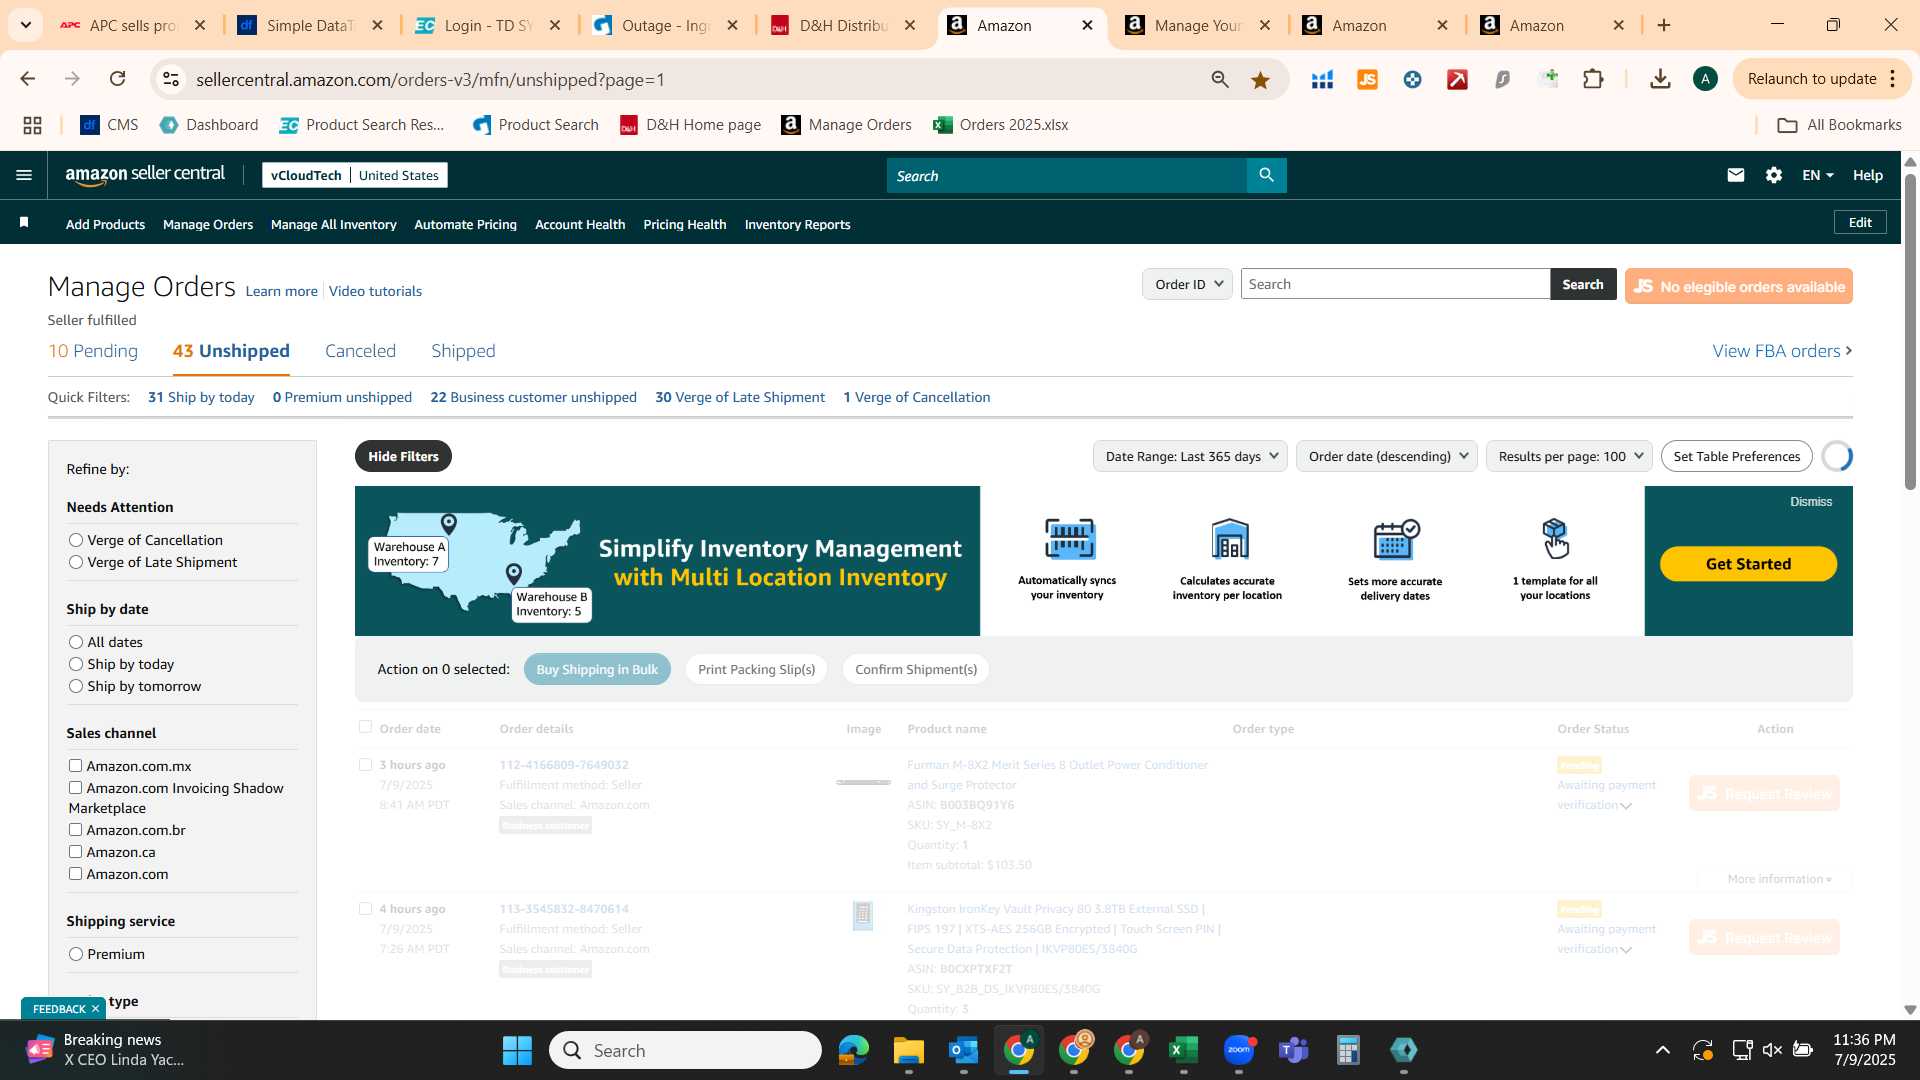Image resolution: width=1920 pixels, height=1080 pixels.
Task: Expand Awaiting payment verification for order 113-3545832-8470614
Action: click(1626, 950)
